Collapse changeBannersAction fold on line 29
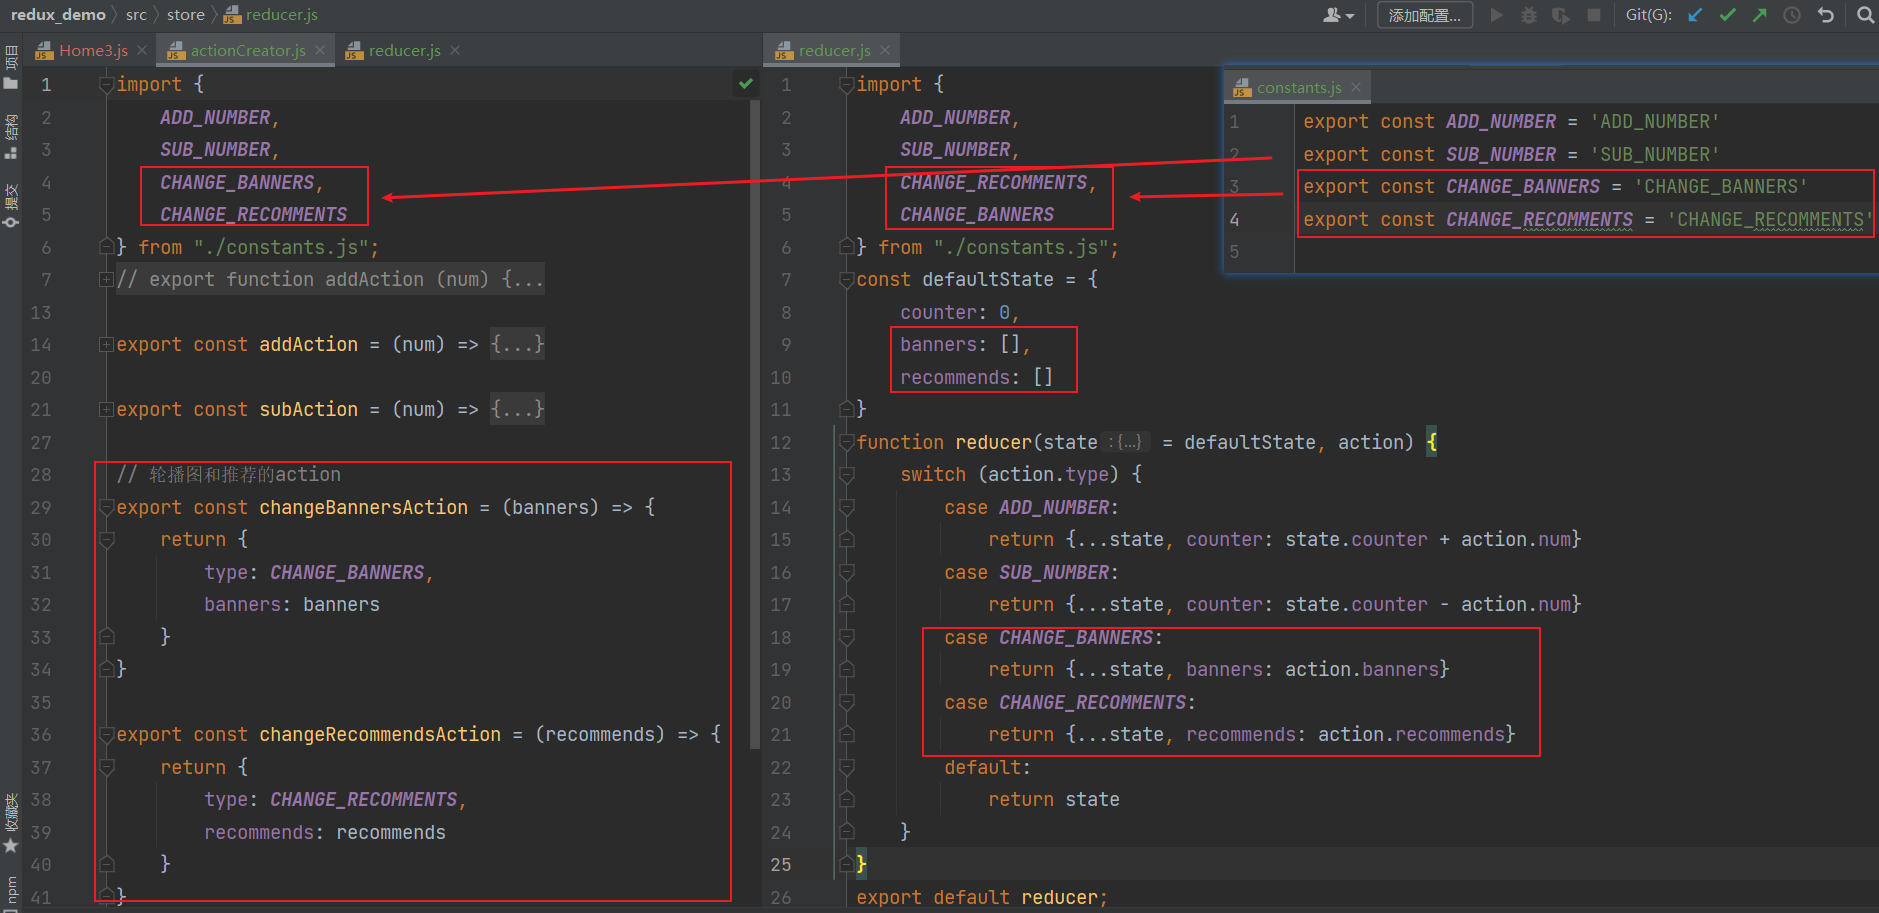 tap(106, 508)
